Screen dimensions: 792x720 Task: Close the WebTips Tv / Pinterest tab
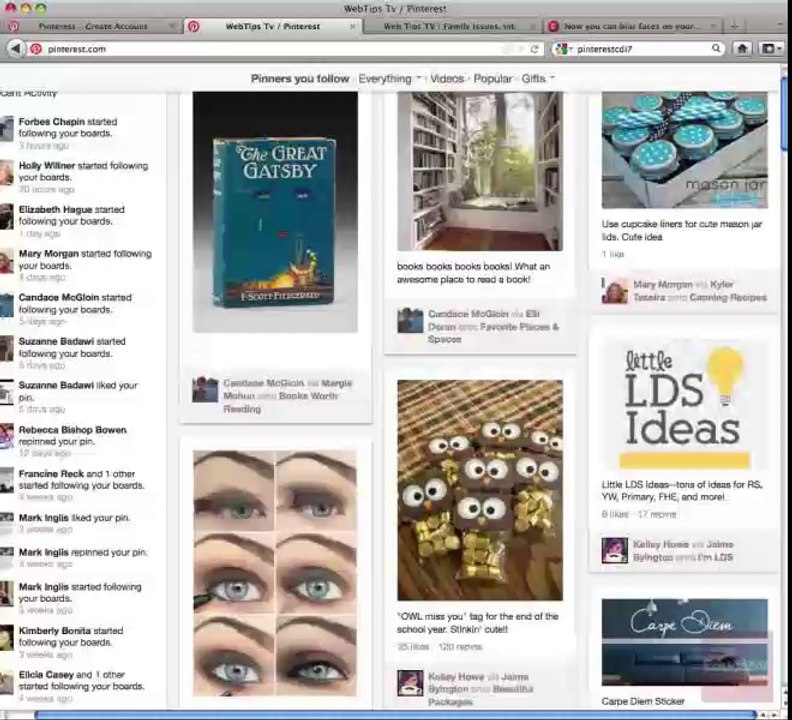pos(353,26)
